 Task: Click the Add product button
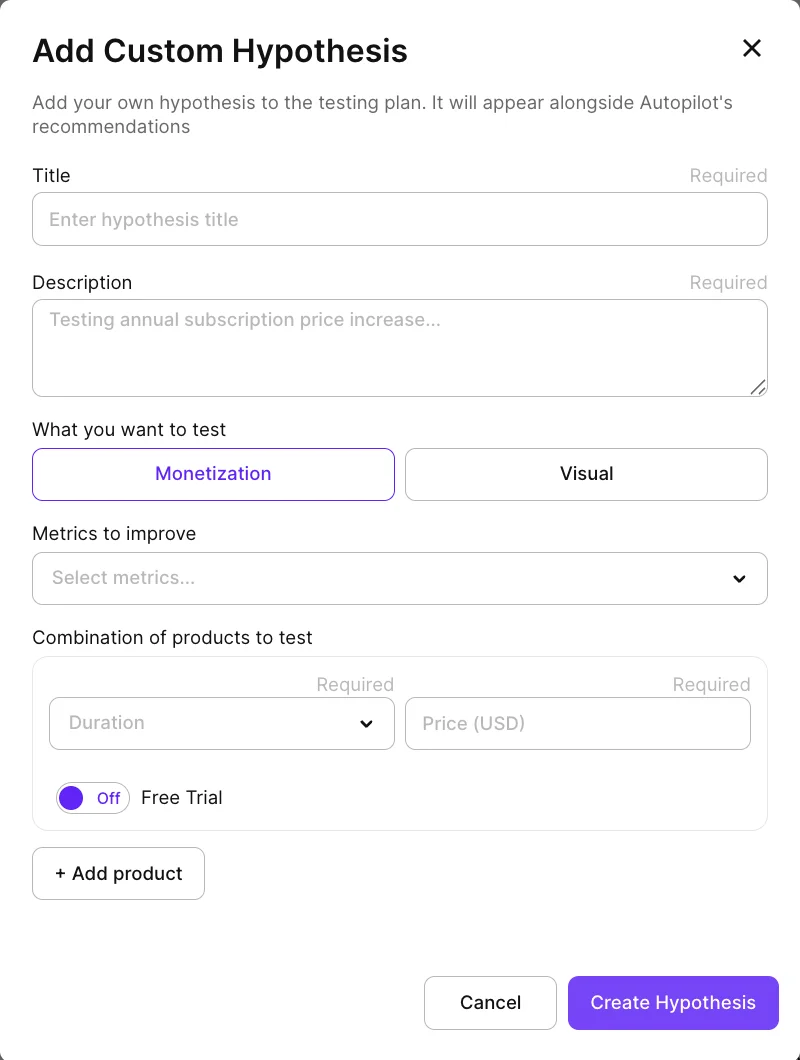click(x=118, y=873)
